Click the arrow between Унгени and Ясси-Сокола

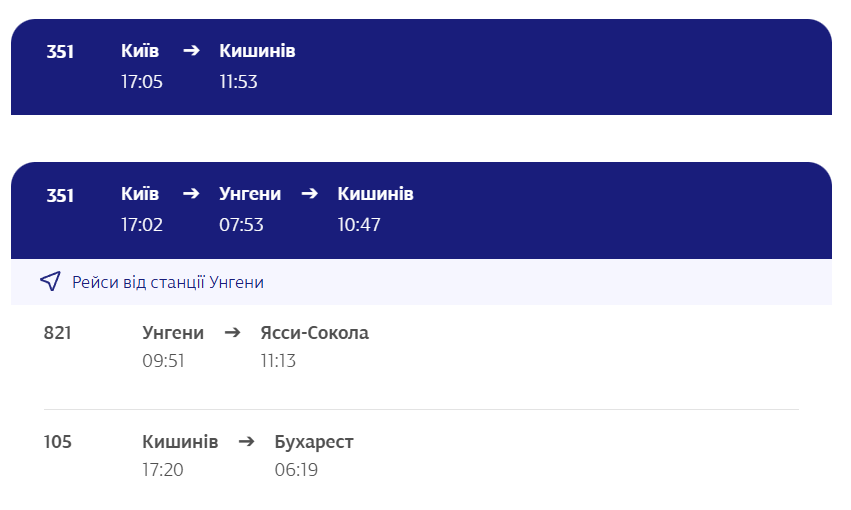tap(232, 333)
